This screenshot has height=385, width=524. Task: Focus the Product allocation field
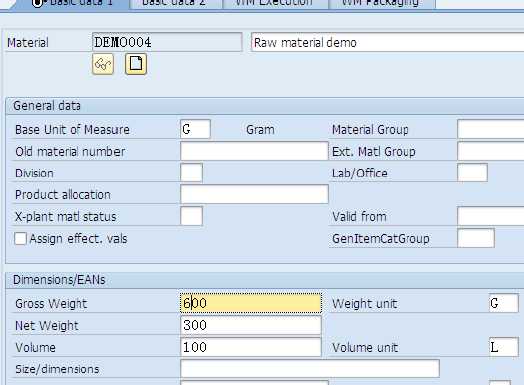click(x=254, y=194)
